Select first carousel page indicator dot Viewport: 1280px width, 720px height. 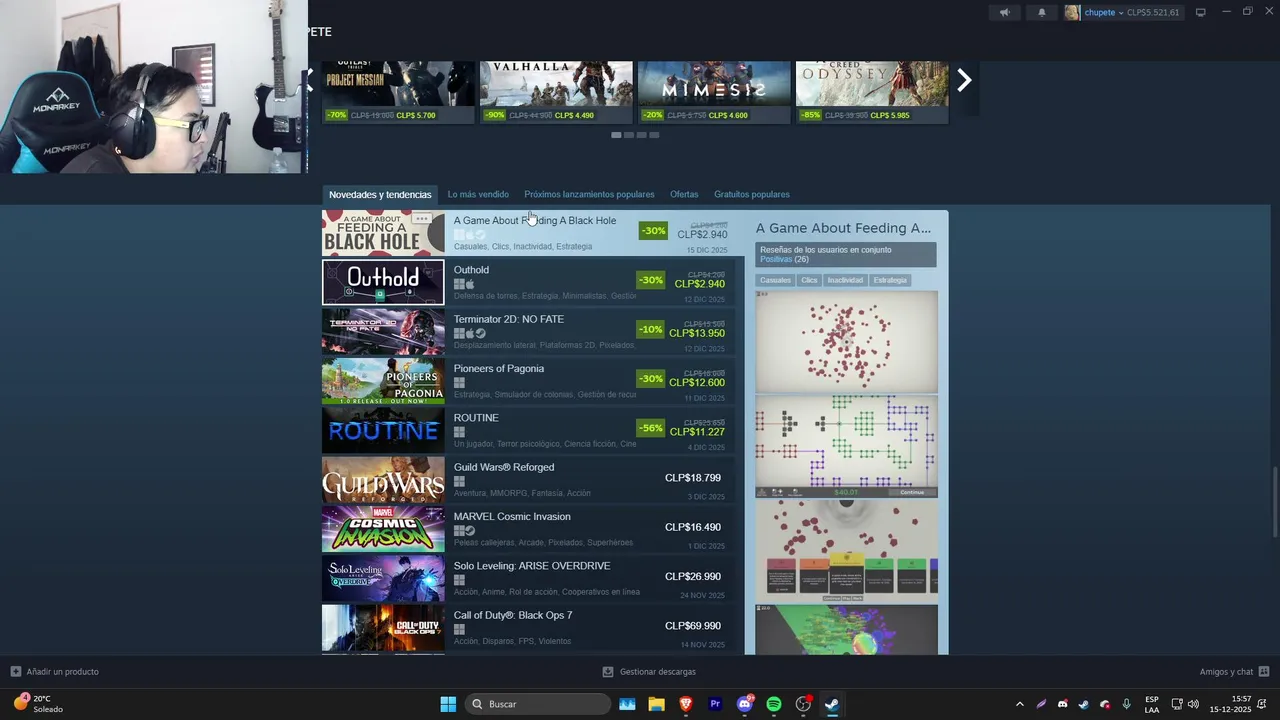point(616,134)
